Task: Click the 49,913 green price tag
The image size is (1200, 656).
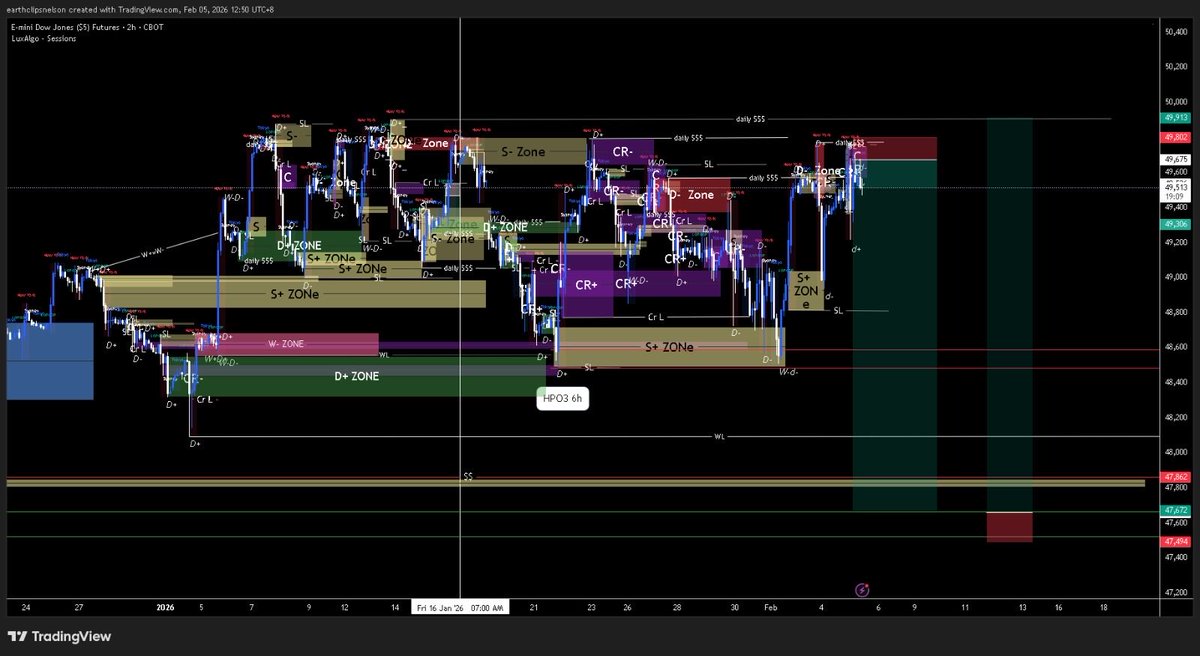Action: [x=1175, y=118]
